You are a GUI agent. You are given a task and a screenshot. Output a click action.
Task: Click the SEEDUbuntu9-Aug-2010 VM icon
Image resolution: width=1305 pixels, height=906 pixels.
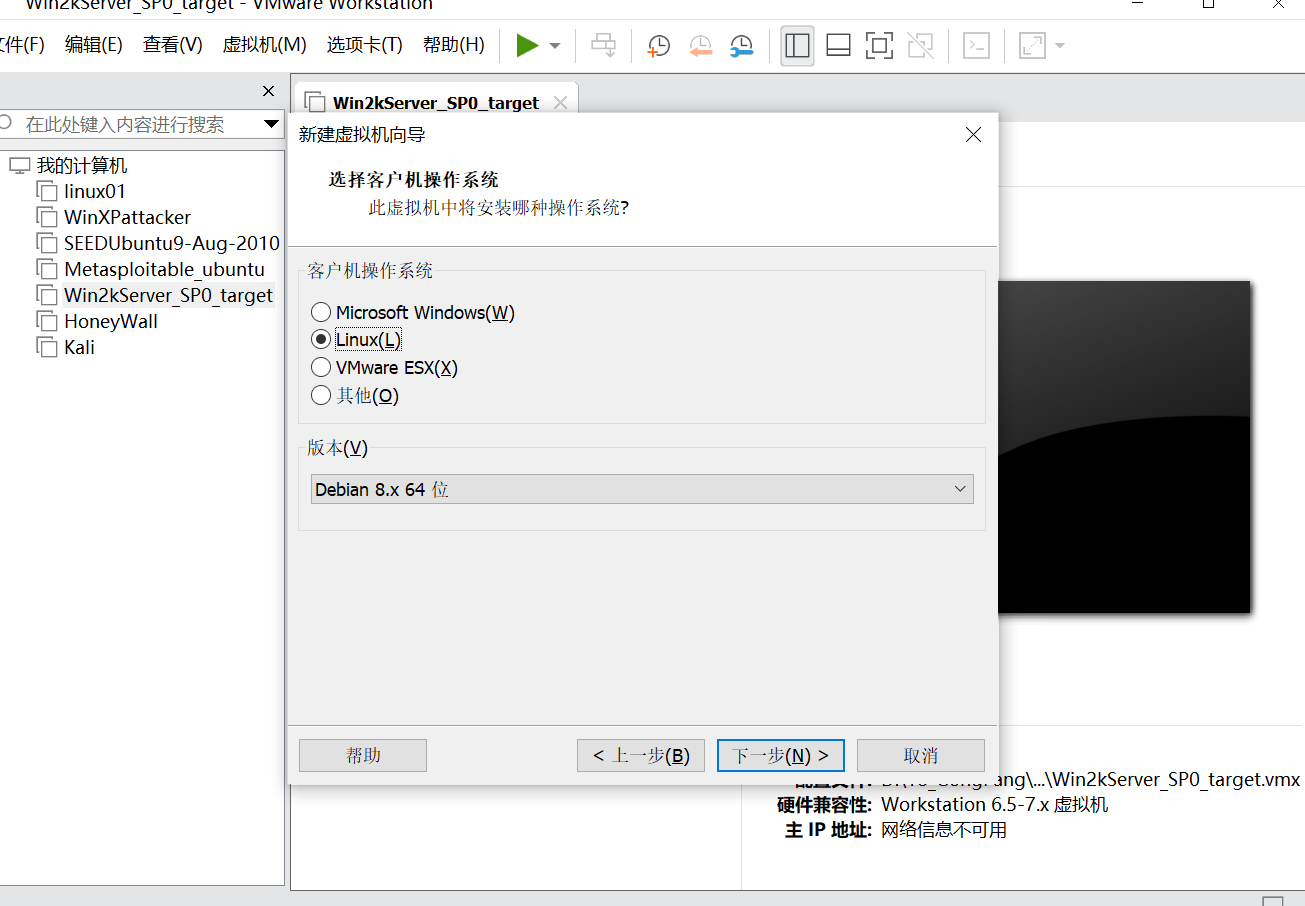tap(46, 243)
